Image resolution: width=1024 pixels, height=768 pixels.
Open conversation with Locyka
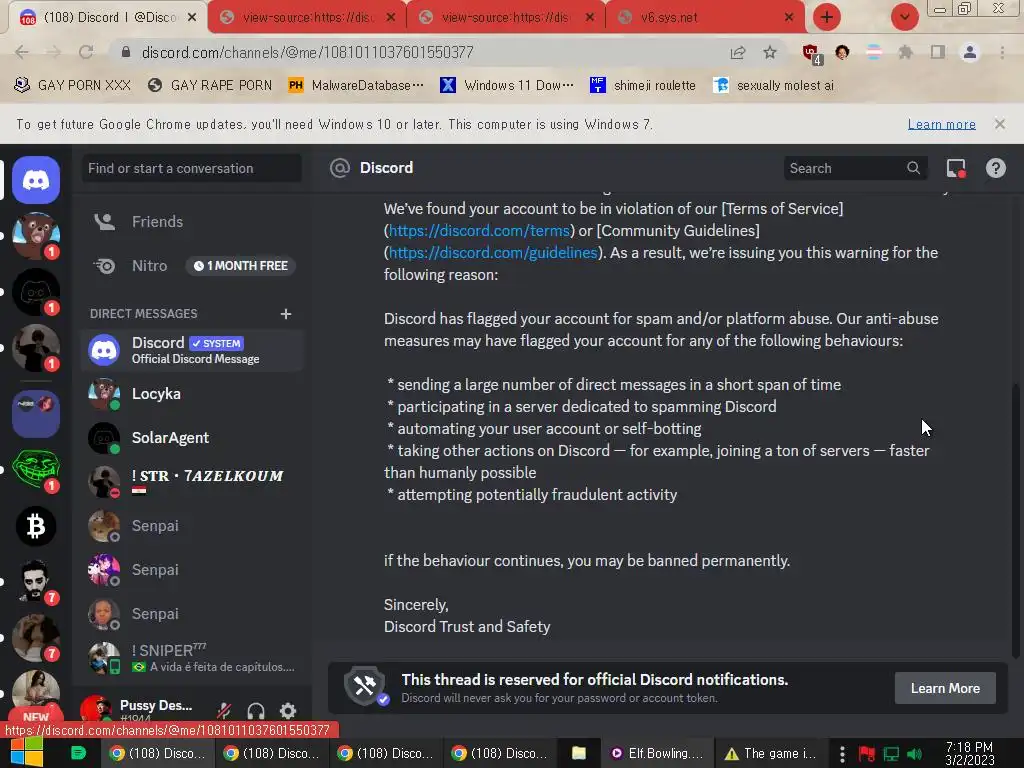(192, 394)
